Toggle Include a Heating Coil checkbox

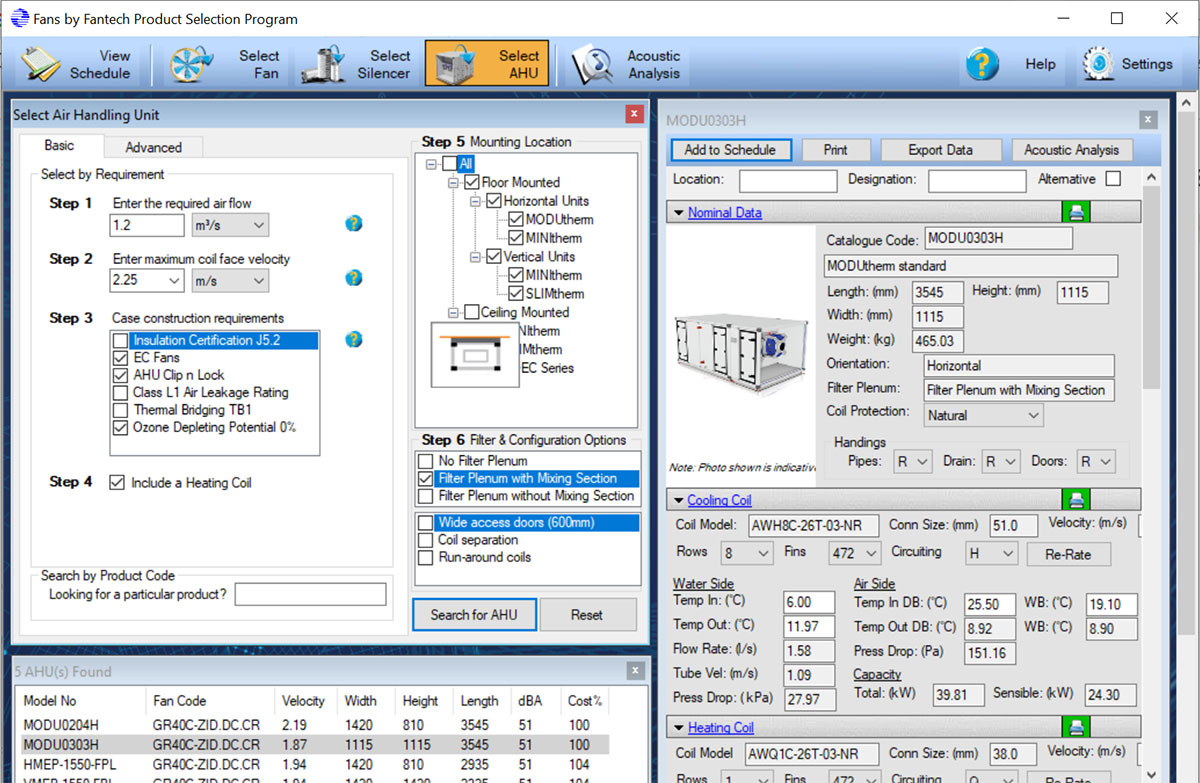pyautogui.click(x=117, y=482)
